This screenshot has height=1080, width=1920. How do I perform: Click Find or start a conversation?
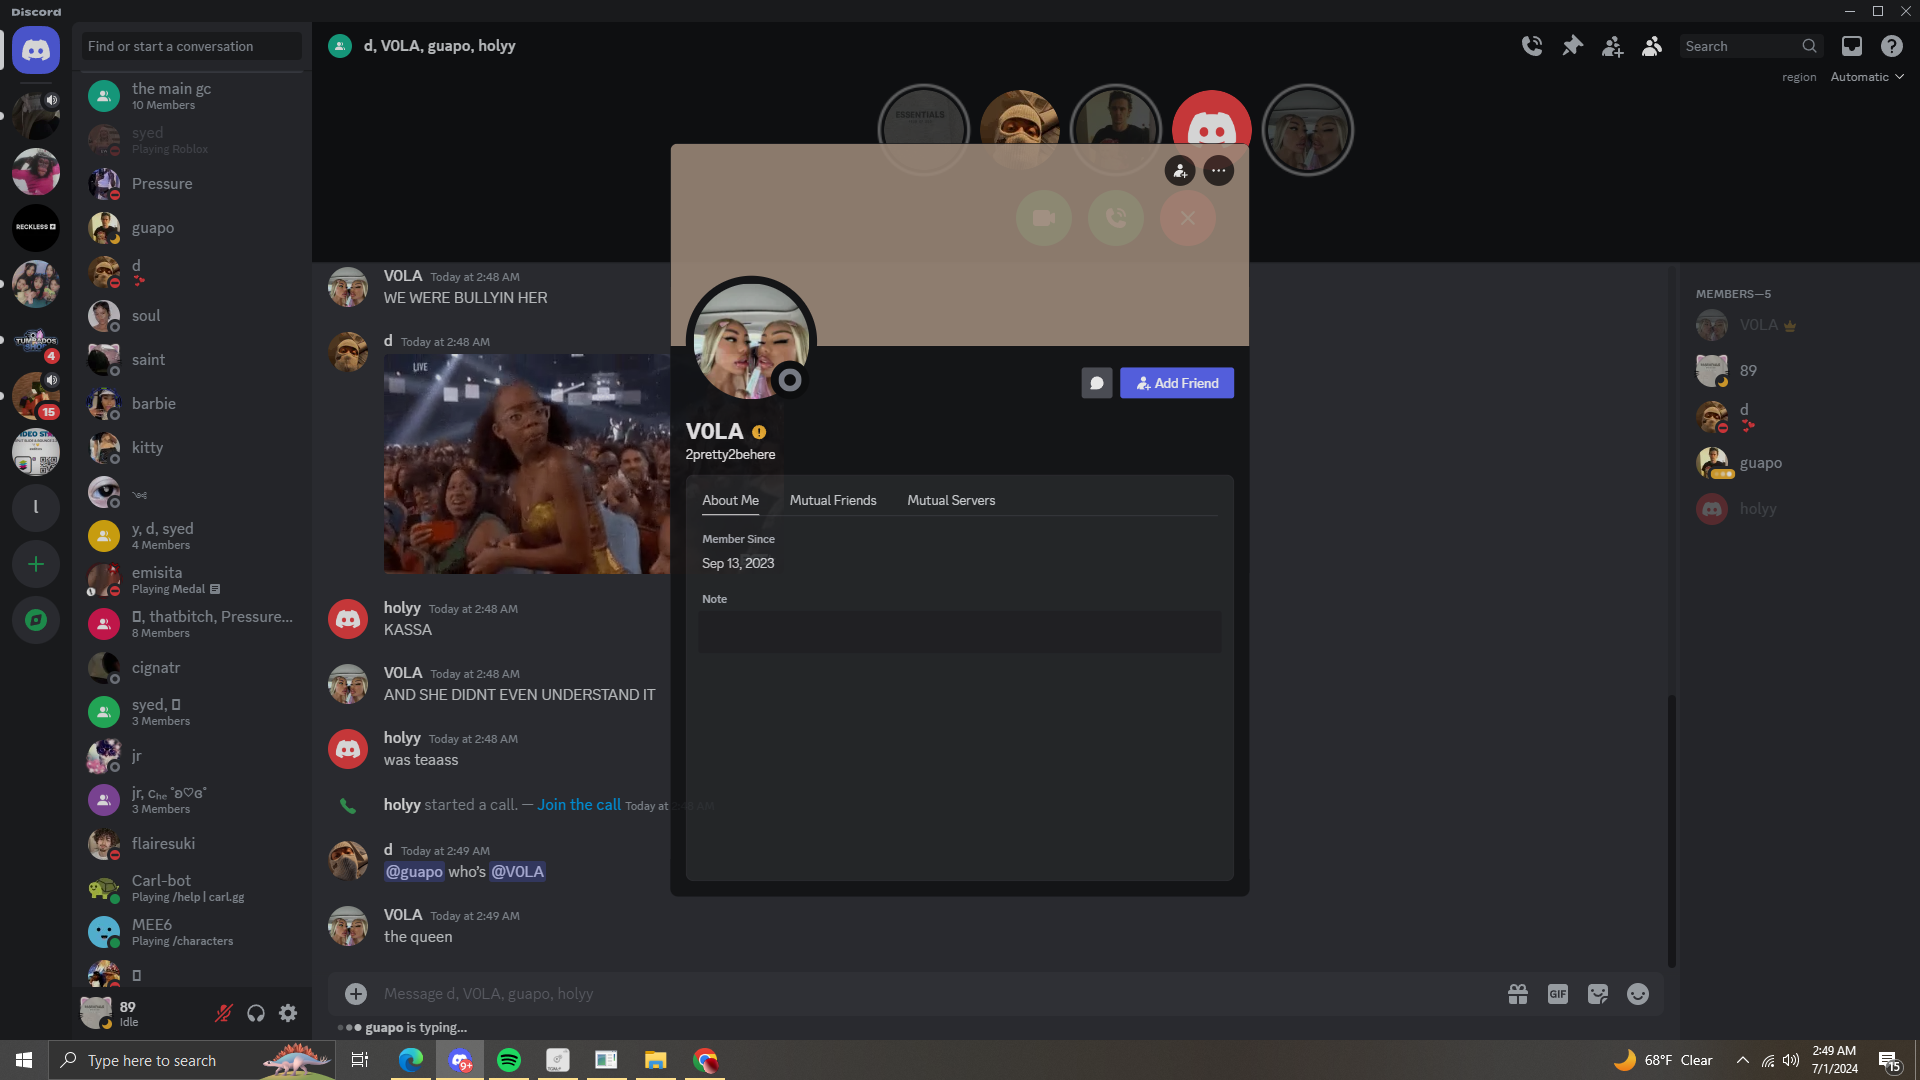(192, 46)
